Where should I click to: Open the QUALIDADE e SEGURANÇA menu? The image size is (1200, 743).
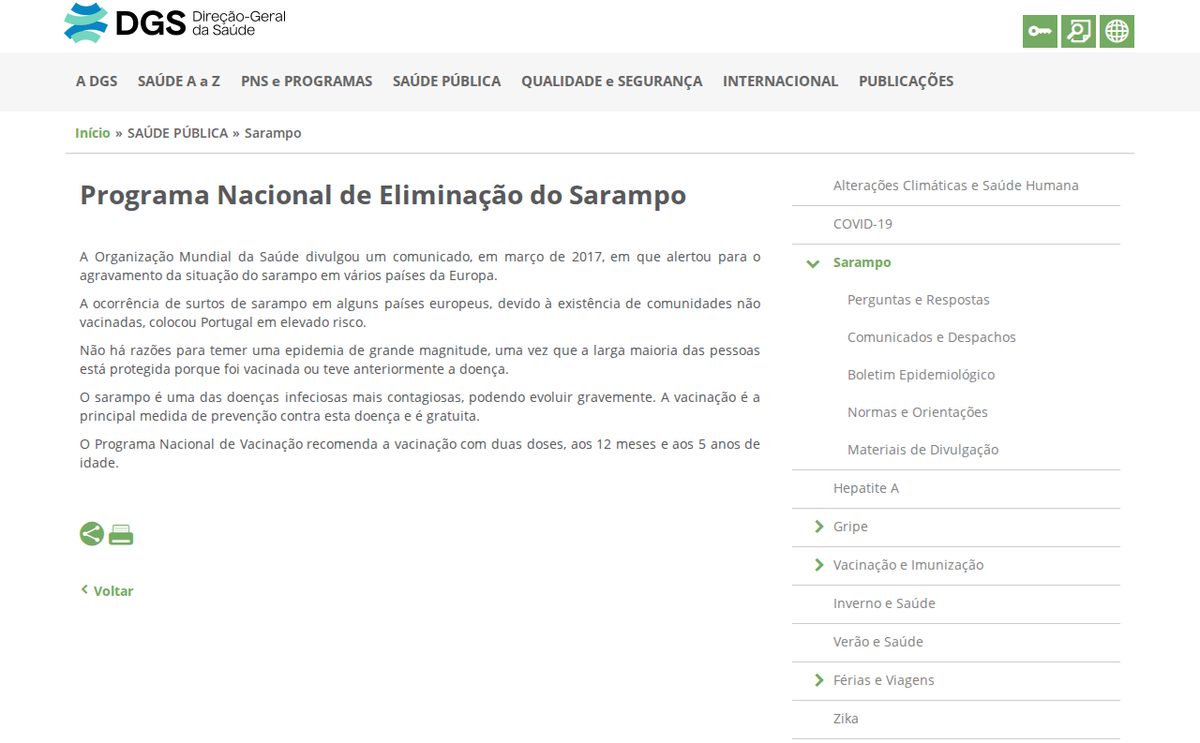[612, 81]
